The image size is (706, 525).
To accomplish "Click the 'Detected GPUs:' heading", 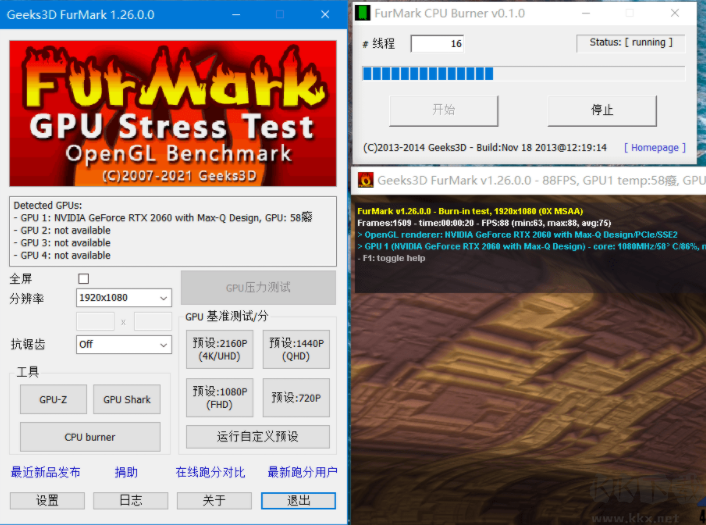I will click(48, 205).
